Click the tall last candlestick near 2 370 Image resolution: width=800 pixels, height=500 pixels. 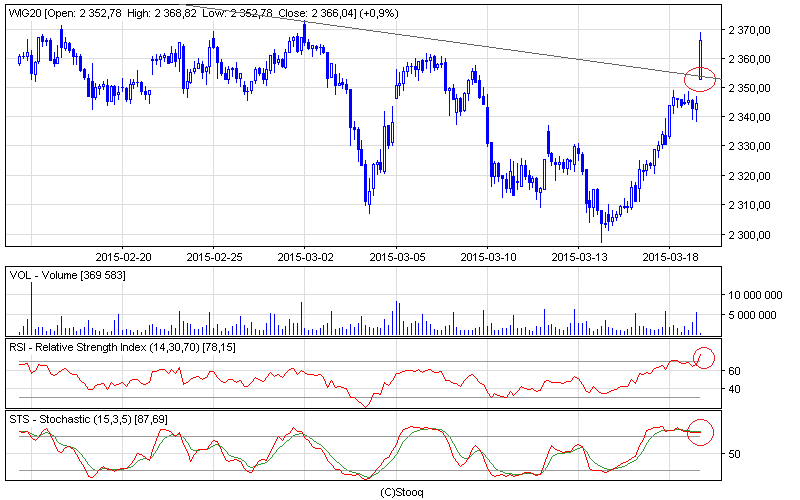pyautogui.click(x=701, y=57)
